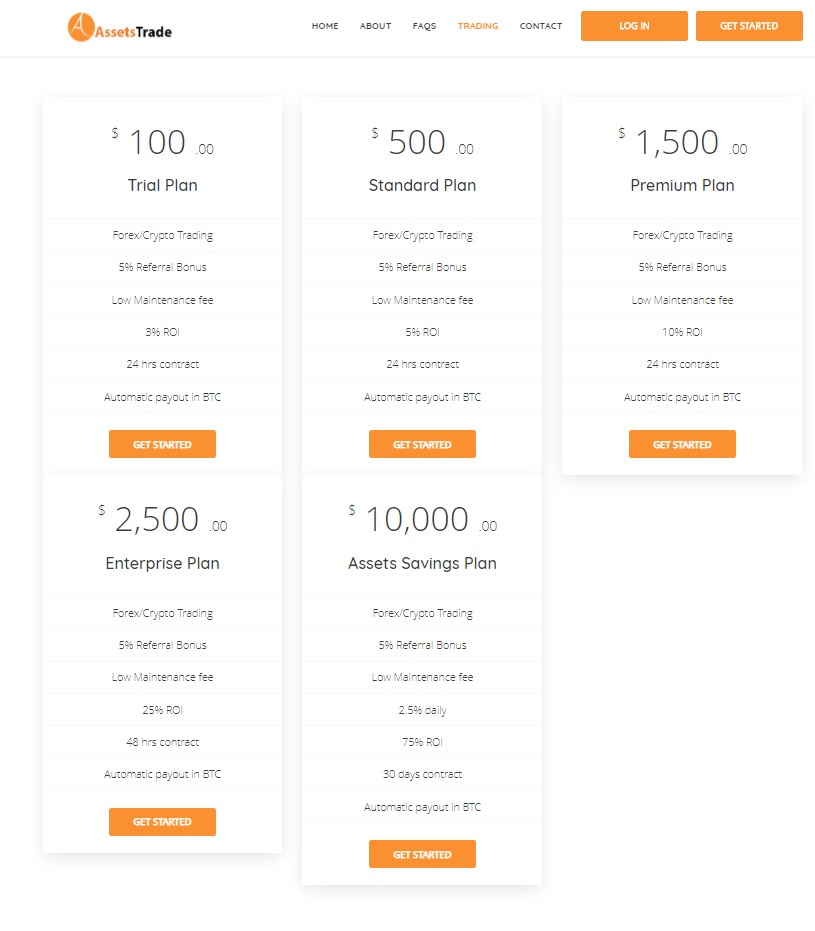The height and width of the screenshot is (931, 815).
Task: Click the Premium Plan heading
Action: click(682, 185)
